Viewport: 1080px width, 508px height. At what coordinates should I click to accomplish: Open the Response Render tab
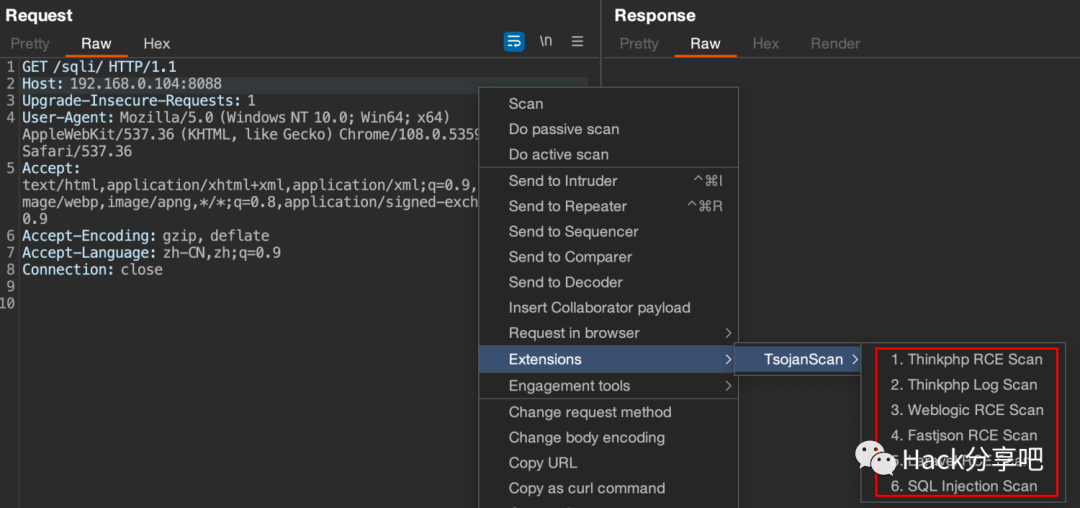click(x=835, y=44)
